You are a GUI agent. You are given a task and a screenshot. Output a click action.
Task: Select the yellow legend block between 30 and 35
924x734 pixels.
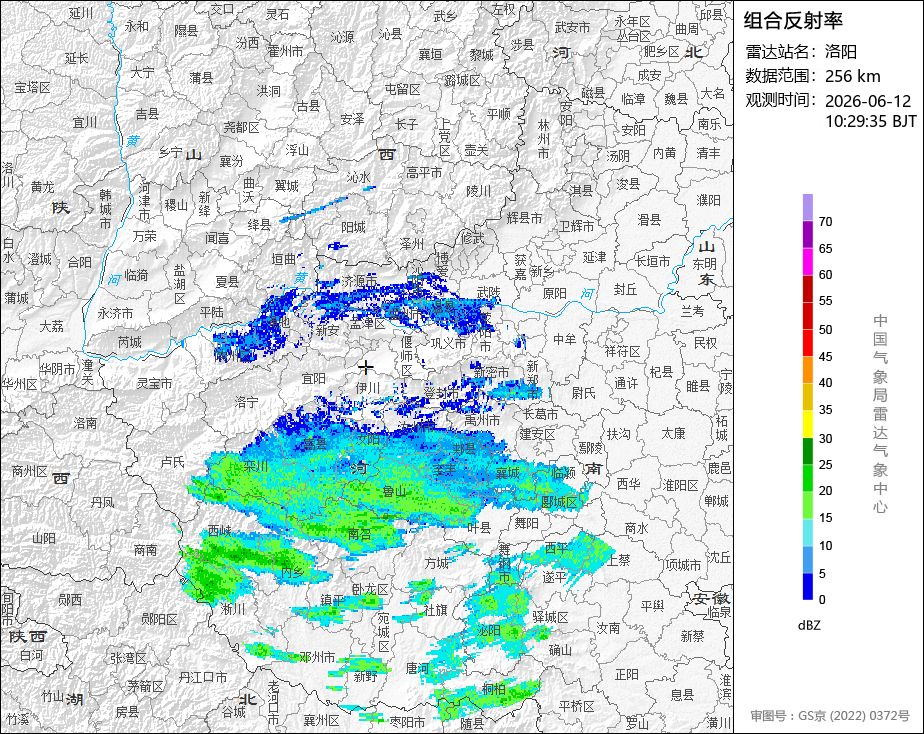tap(807, 424)
